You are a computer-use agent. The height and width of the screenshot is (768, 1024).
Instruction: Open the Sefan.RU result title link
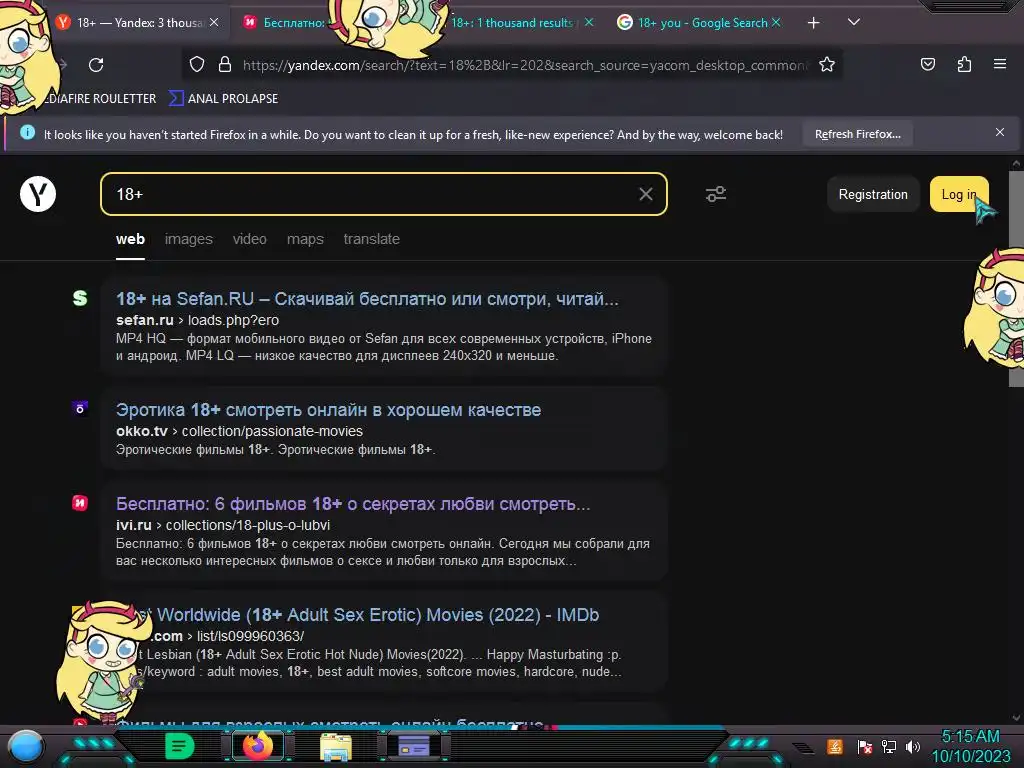coord(367,298)
